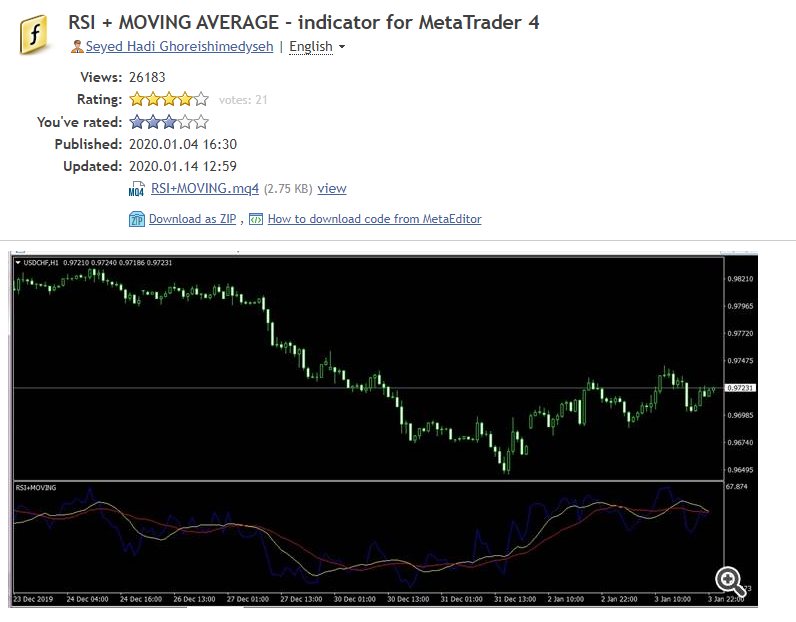This screenshot has height=622, width=796.
Task: Click the Views count 26183
Action: pos(147,77)
